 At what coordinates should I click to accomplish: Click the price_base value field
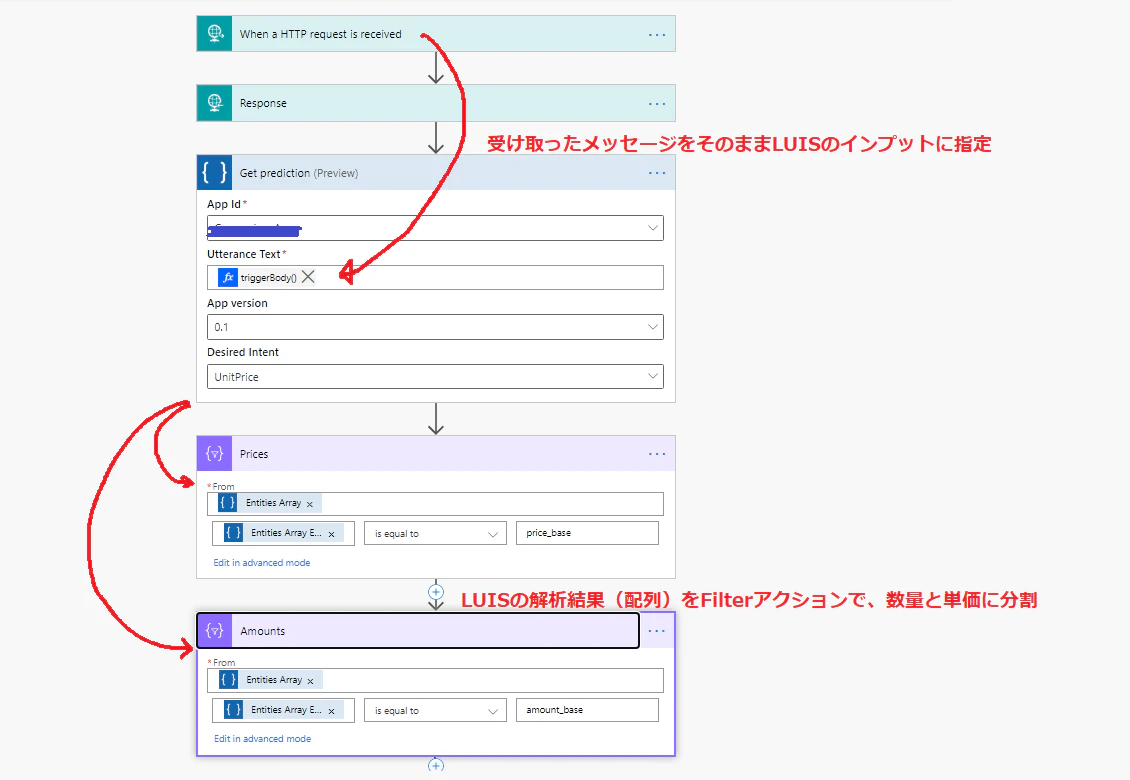point(587,533)
